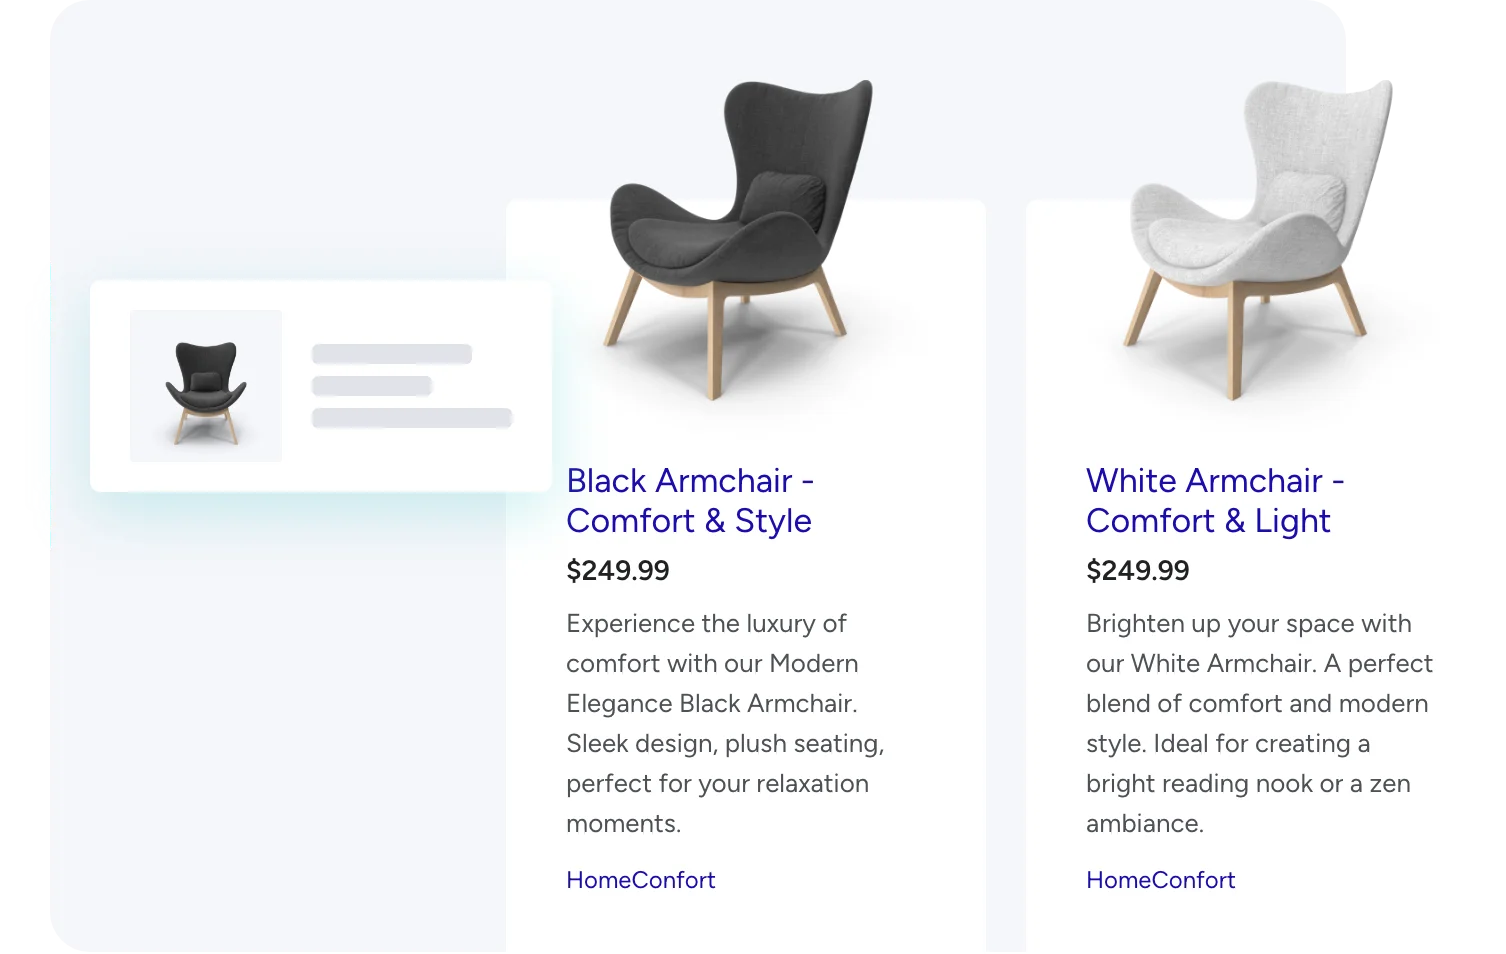
Task: Click blank space below black armchair's HomeConfort link
Action: 740,925
